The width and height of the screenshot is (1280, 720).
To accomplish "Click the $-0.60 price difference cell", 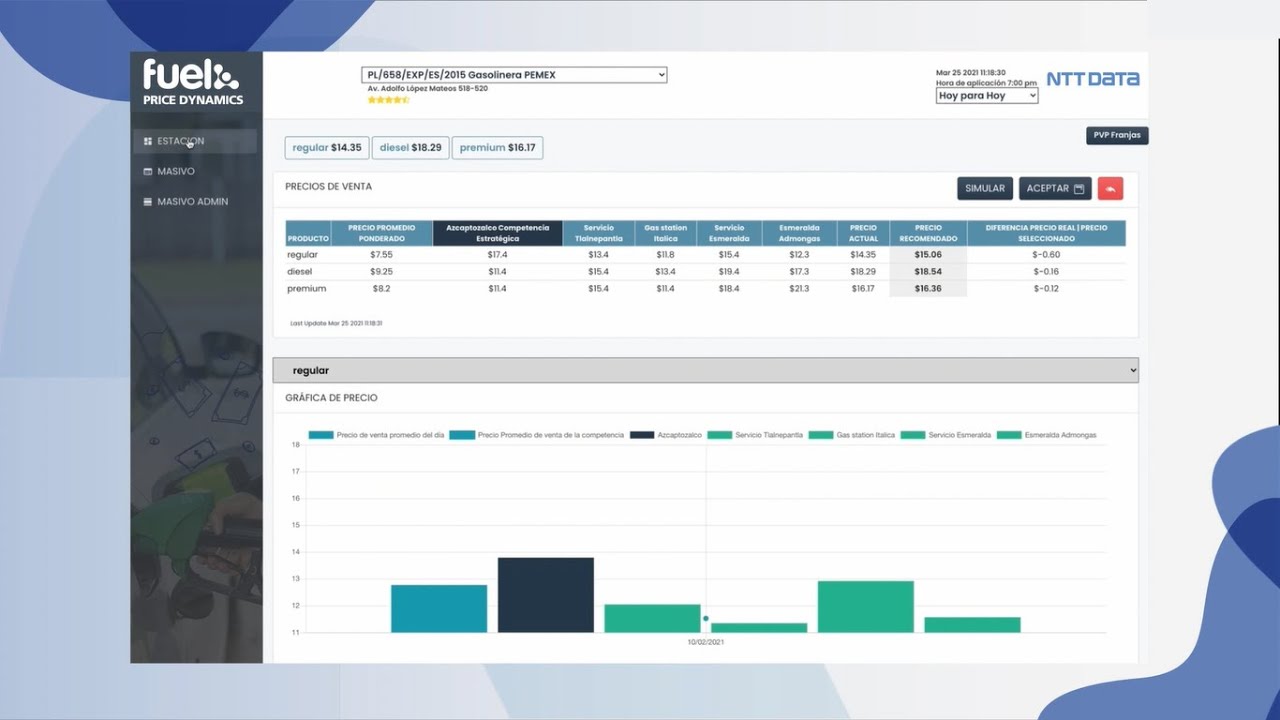I will pyautogui.click(x=1046, y=255).
